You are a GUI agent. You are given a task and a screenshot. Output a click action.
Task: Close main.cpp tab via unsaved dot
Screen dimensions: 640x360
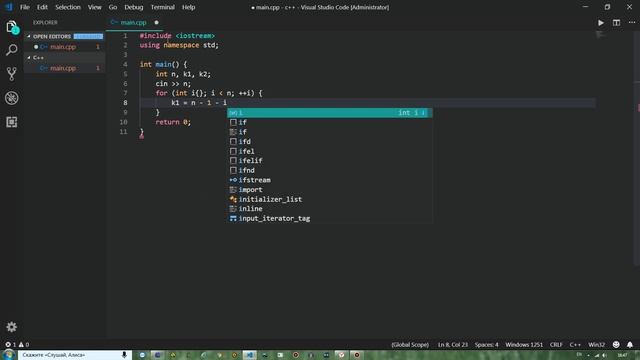point(156,22)
